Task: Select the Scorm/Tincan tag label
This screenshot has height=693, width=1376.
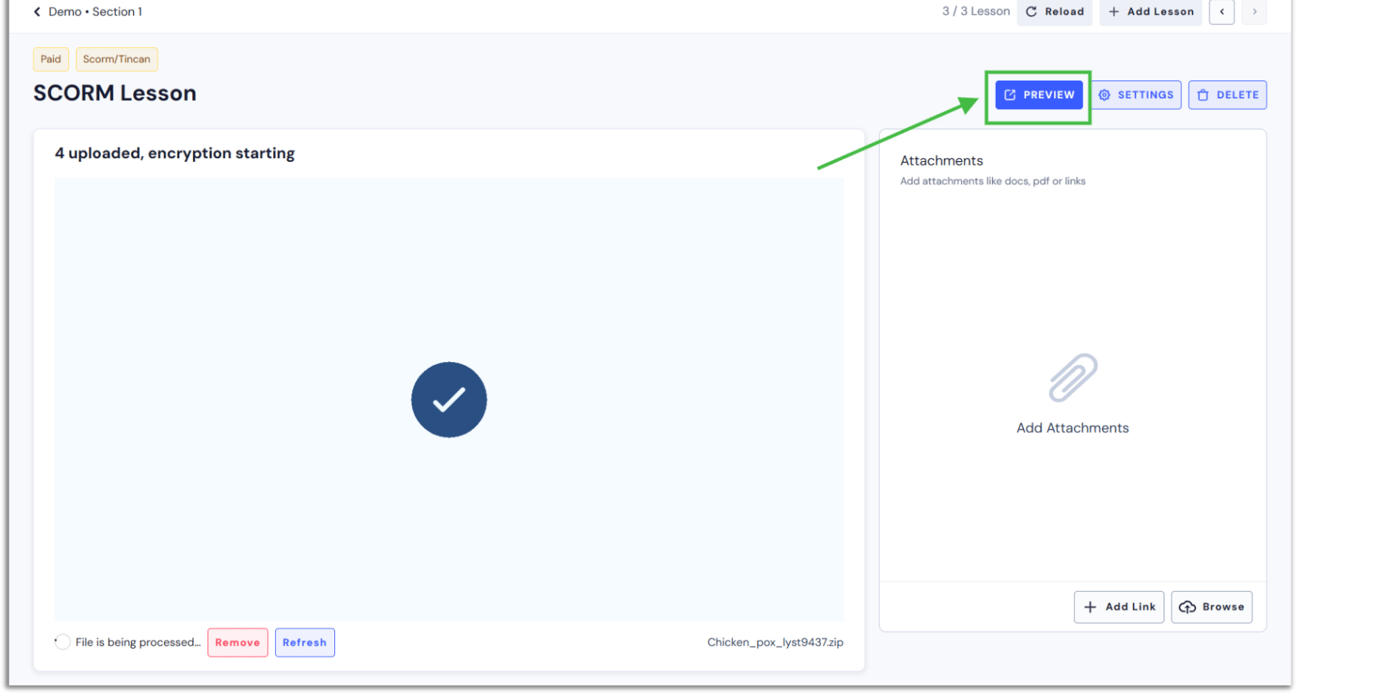Action: point(116,59)
